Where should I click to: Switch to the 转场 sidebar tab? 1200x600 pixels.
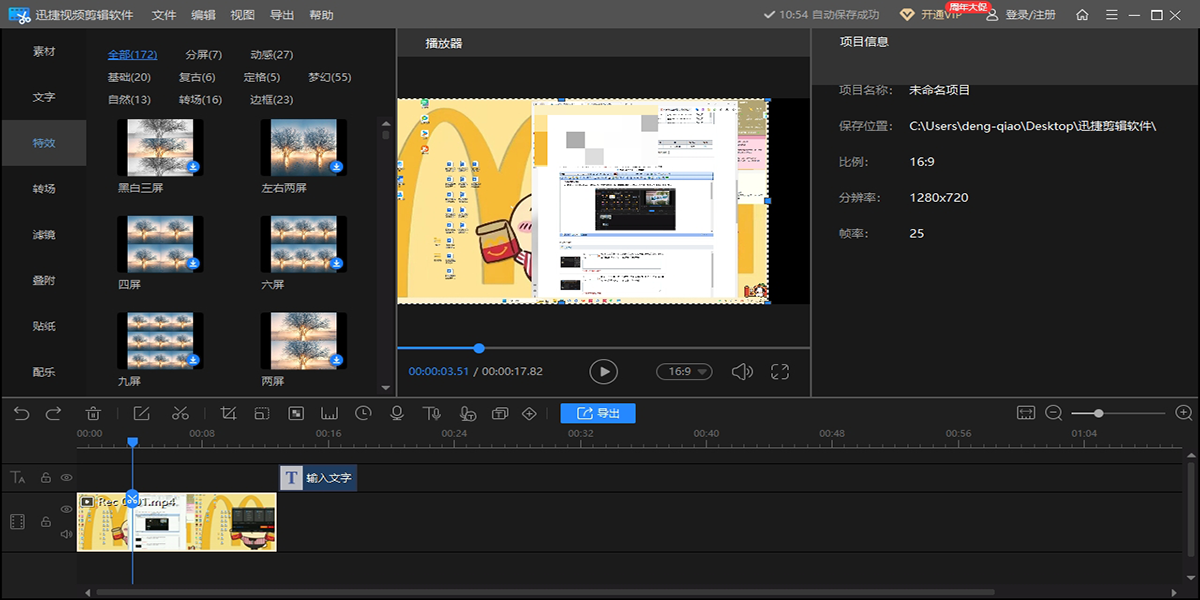click(x=44, y=189)
